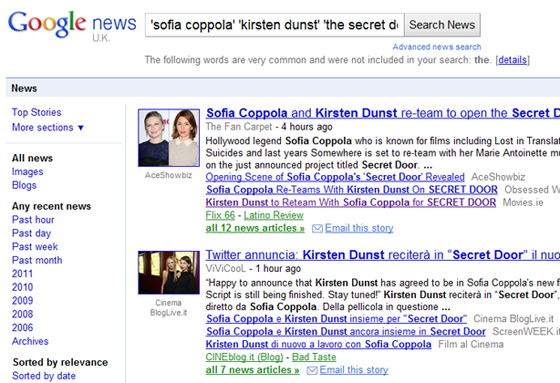Screen dimensions: 560x383
Task: Click the Cinema BlogLive.it thumbnail image
Action: (x=169, y=273)
